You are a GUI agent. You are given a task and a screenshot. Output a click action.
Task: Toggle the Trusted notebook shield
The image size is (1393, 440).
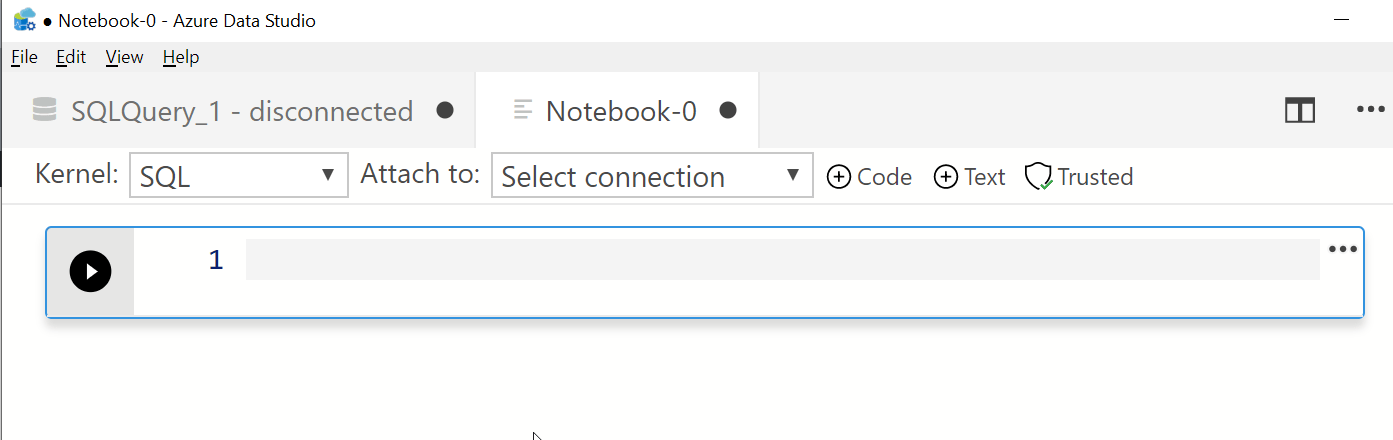pos(1080,177)
